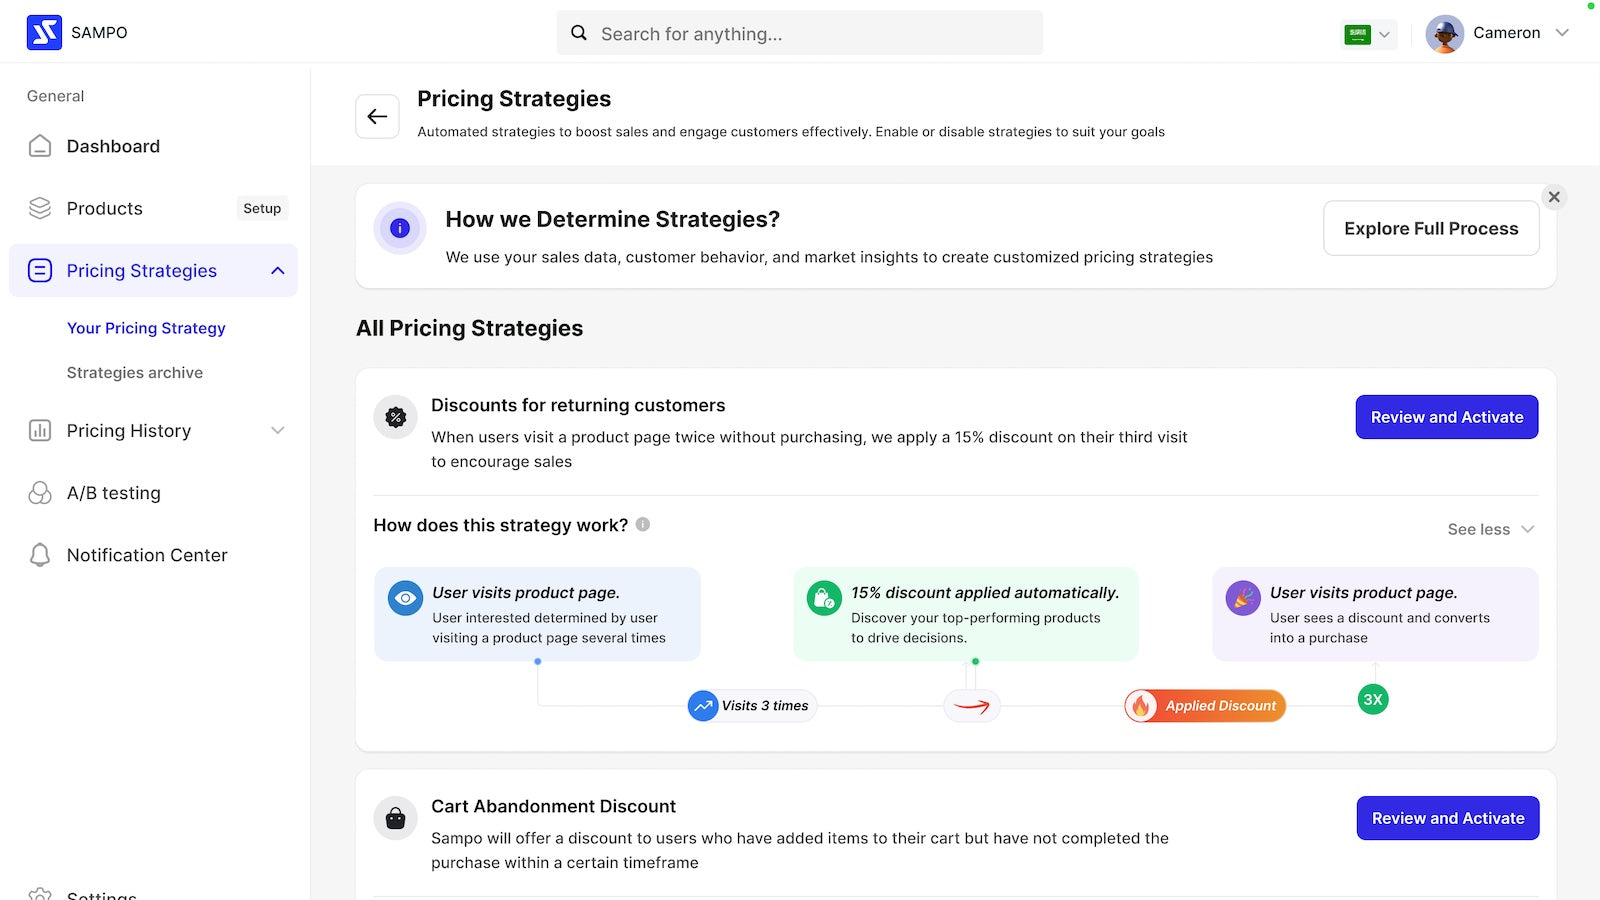Dismiss the How we Determine Strategies banner
Screen dimensions: 1600x900
click(x=1554, y=197)
